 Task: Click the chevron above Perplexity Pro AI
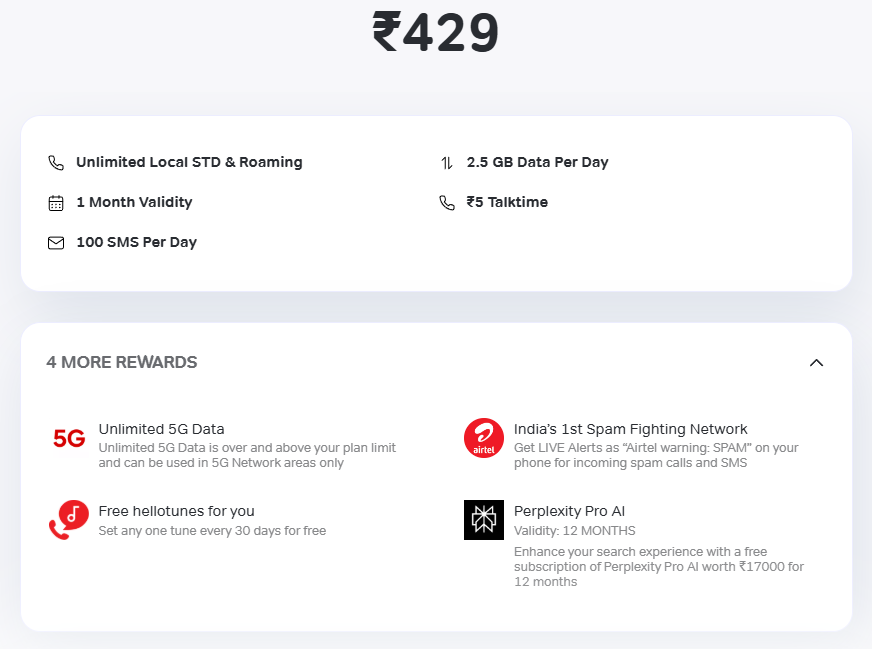coord(816,362)
